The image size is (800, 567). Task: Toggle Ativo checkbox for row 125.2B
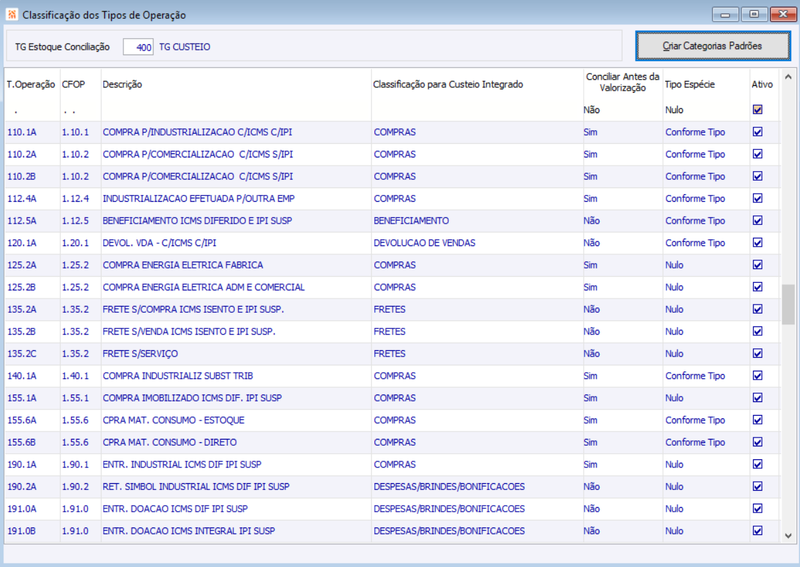(x=758, y=287)
